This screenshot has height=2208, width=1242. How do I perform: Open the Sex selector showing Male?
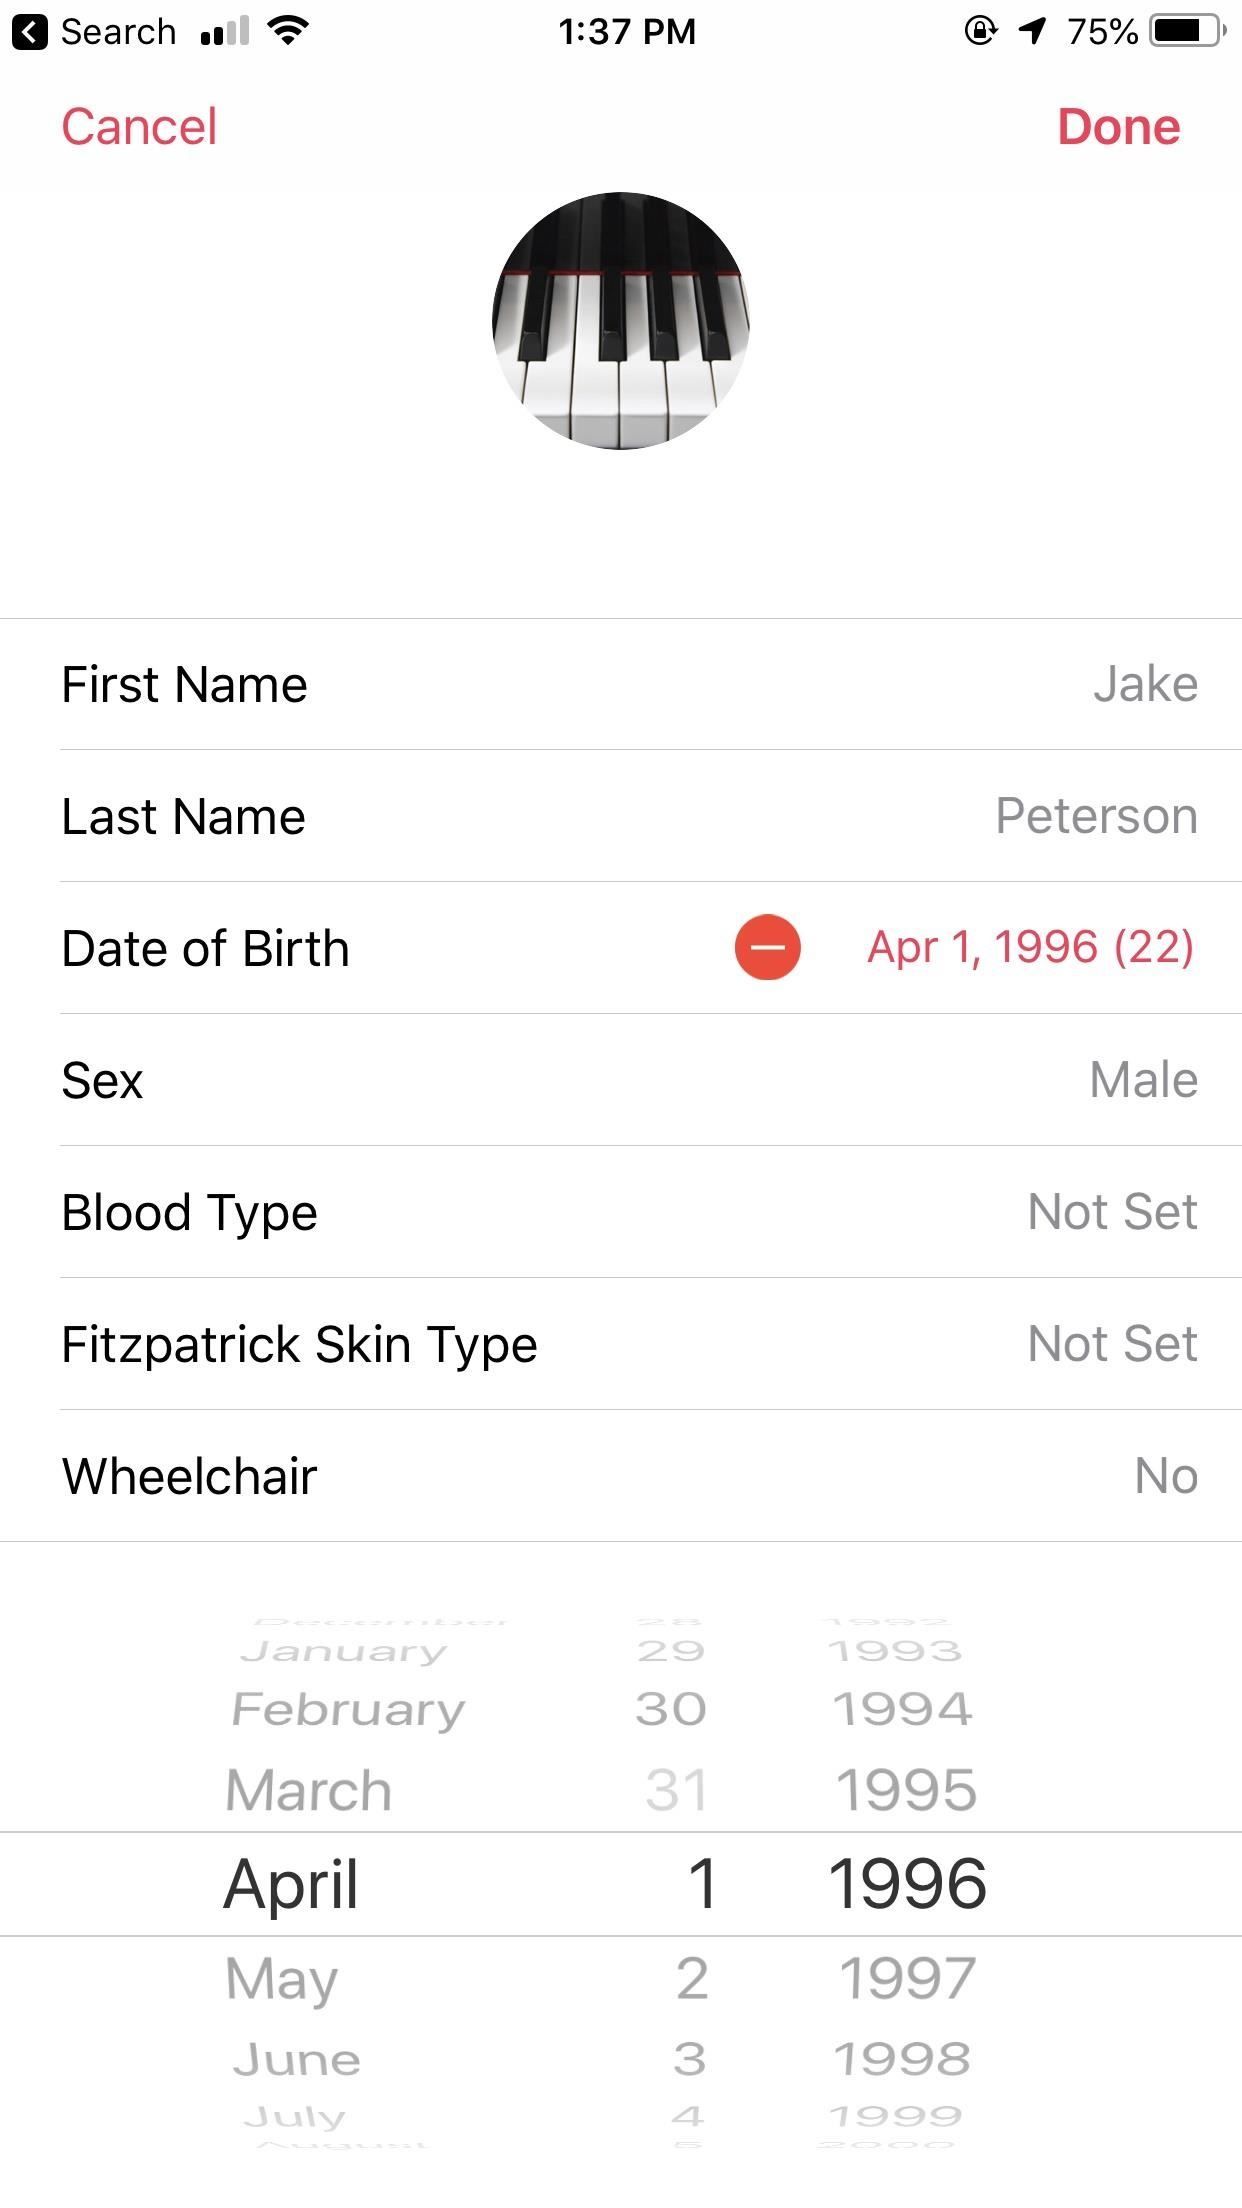point(1143,1080)
